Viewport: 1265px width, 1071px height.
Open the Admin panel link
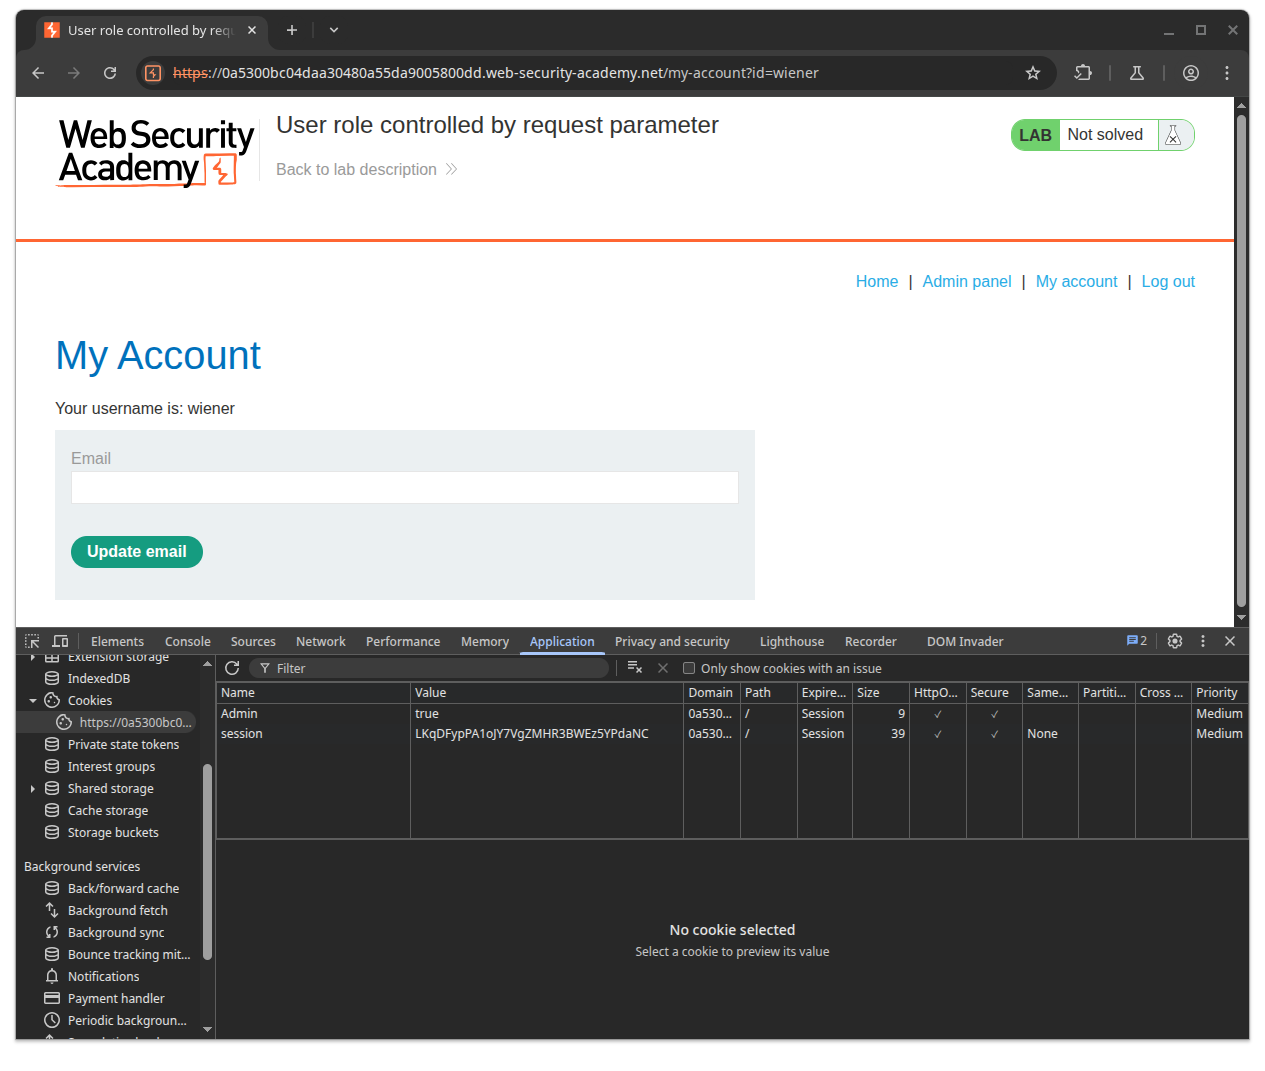click(x=966, y=282)
